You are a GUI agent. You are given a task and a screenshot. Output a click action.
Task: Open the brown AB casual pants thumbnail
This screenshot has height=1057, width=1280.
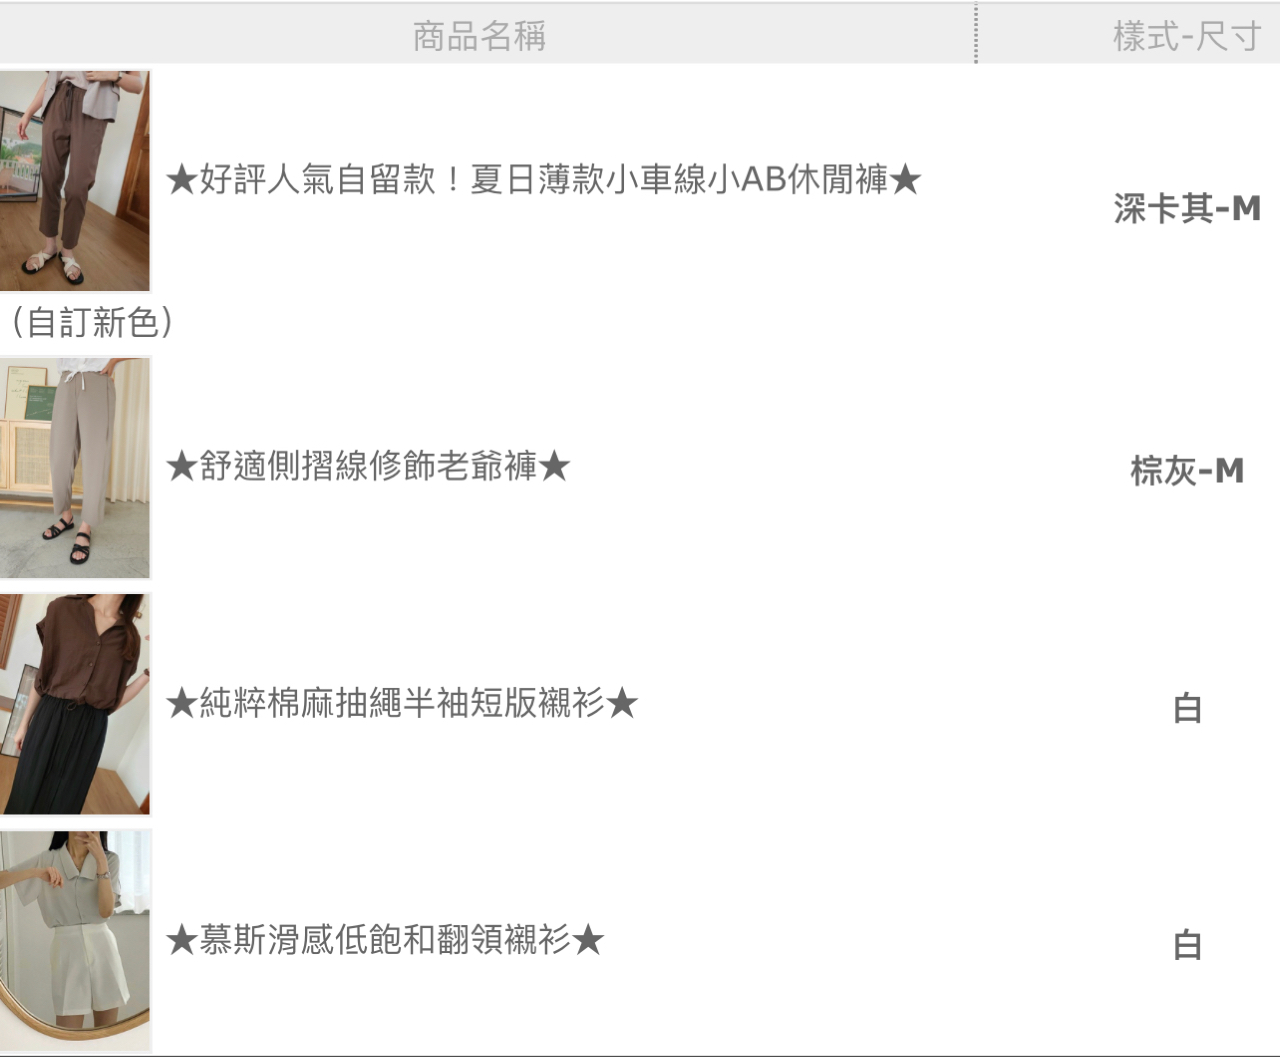[75, 180]
